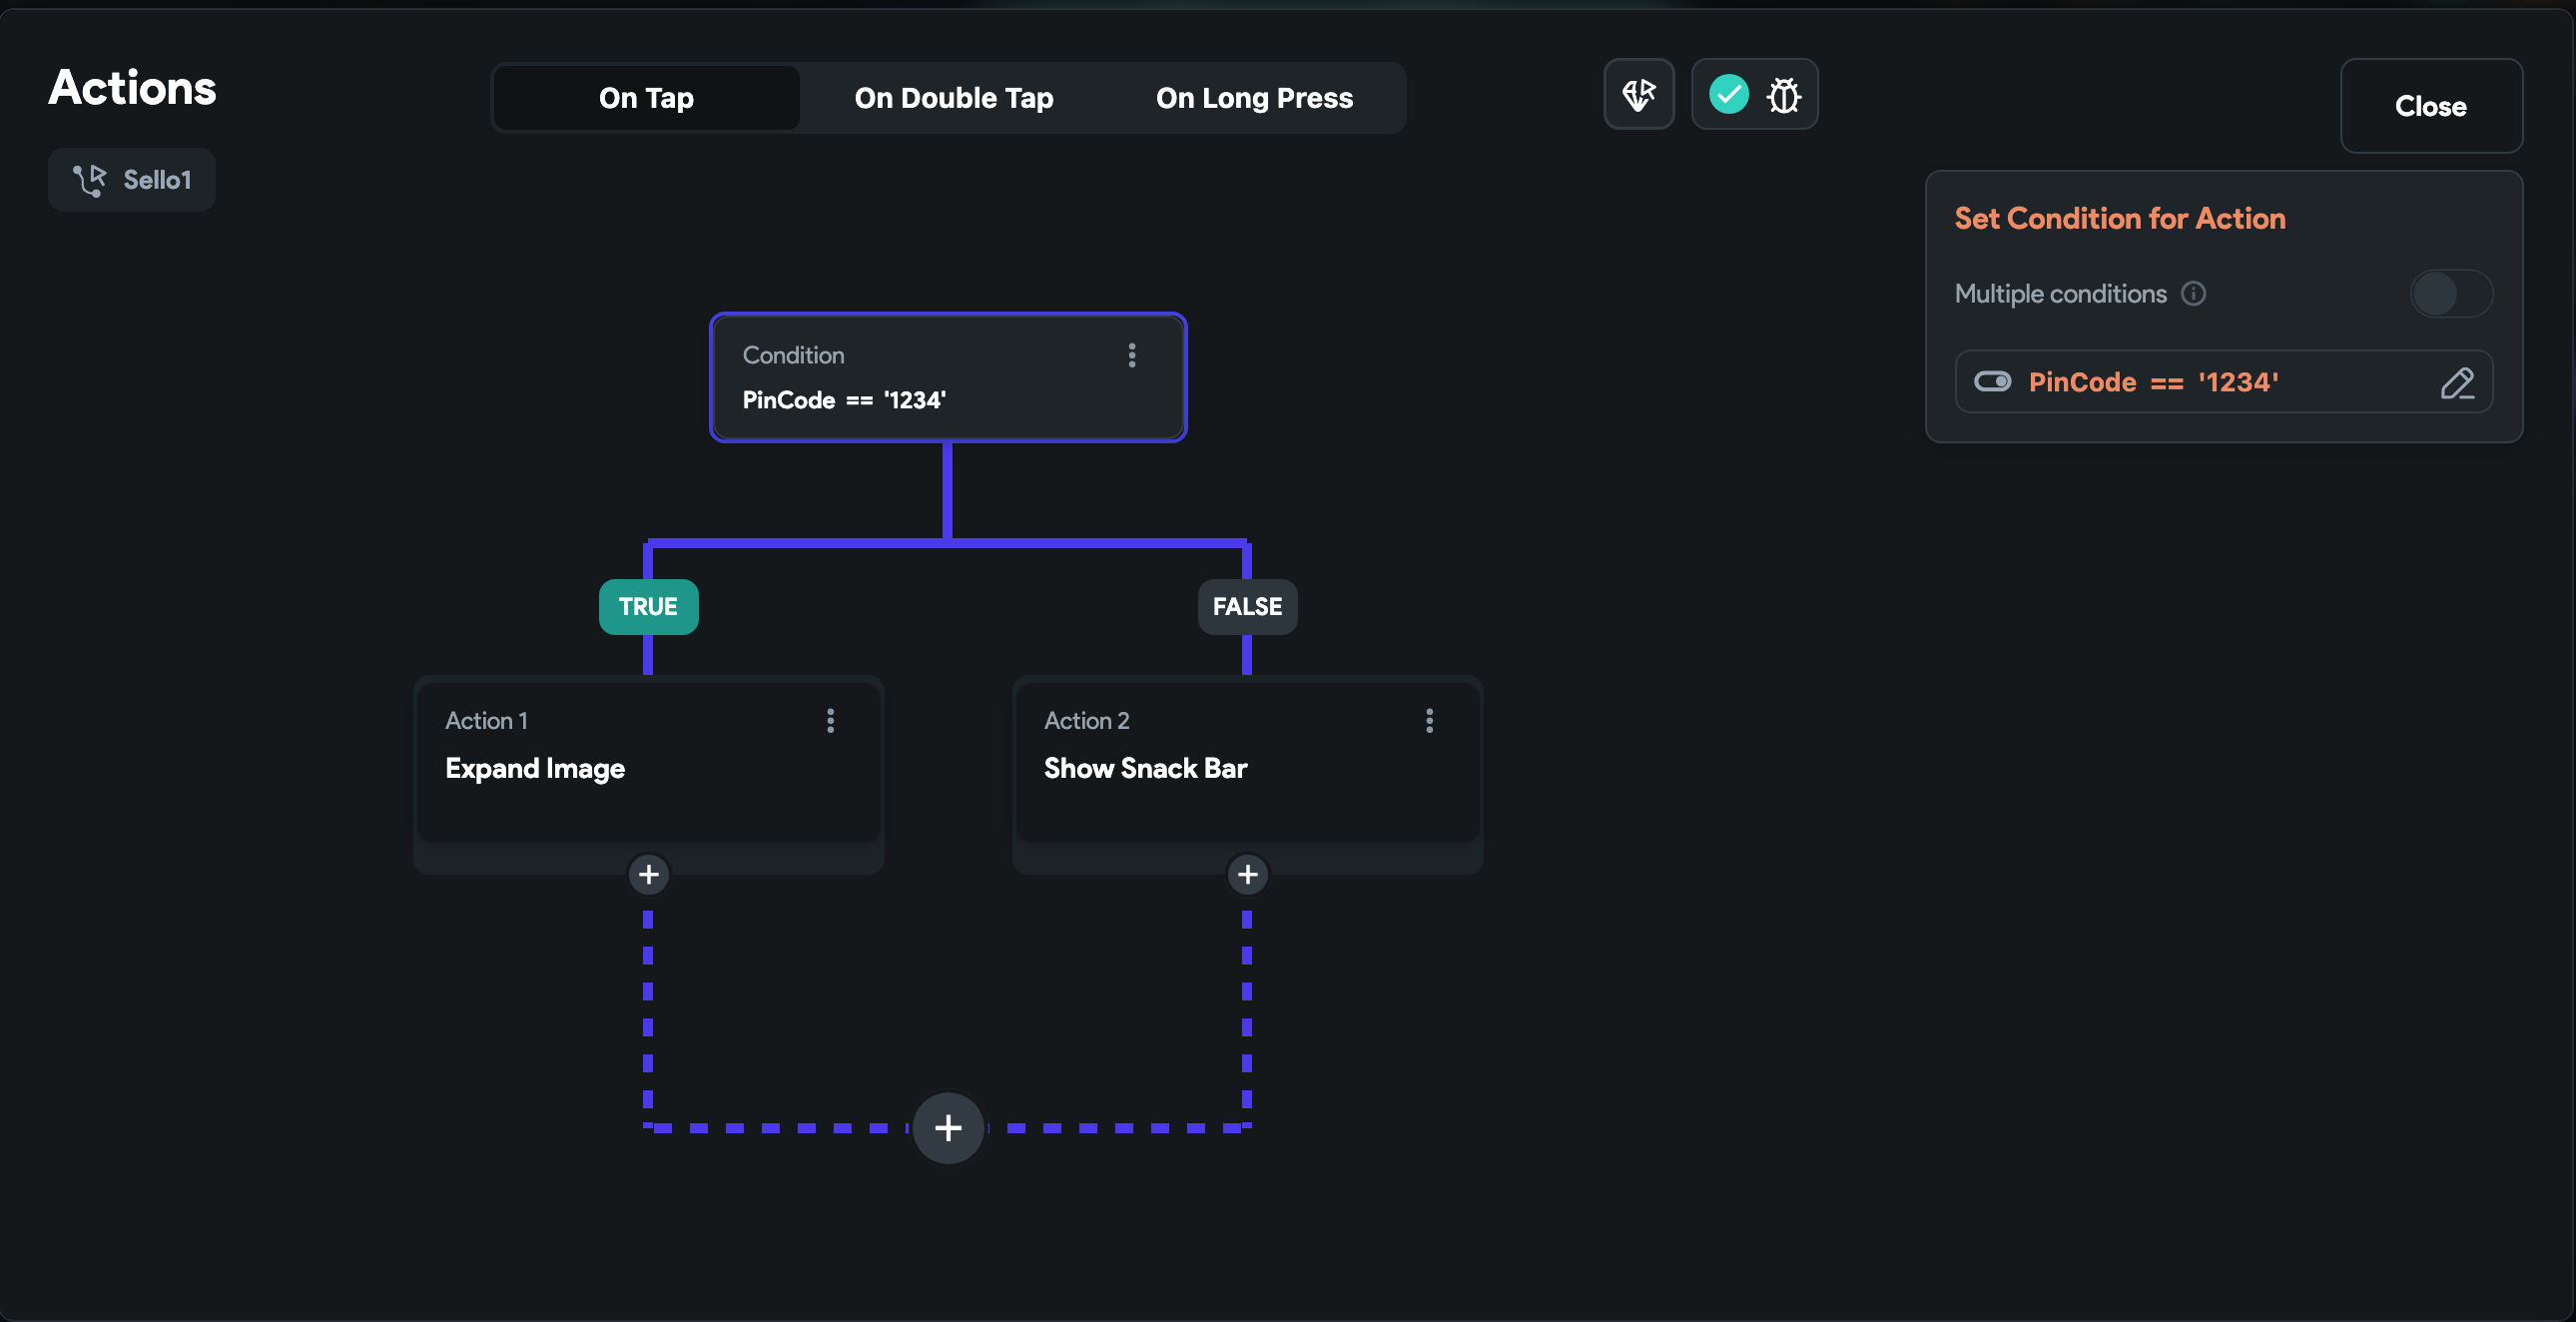Image resolution: width=2576 pixels, height=1322 pixels.
Task: Click the Multiple conditions info icon
Action: point(2193,294)
